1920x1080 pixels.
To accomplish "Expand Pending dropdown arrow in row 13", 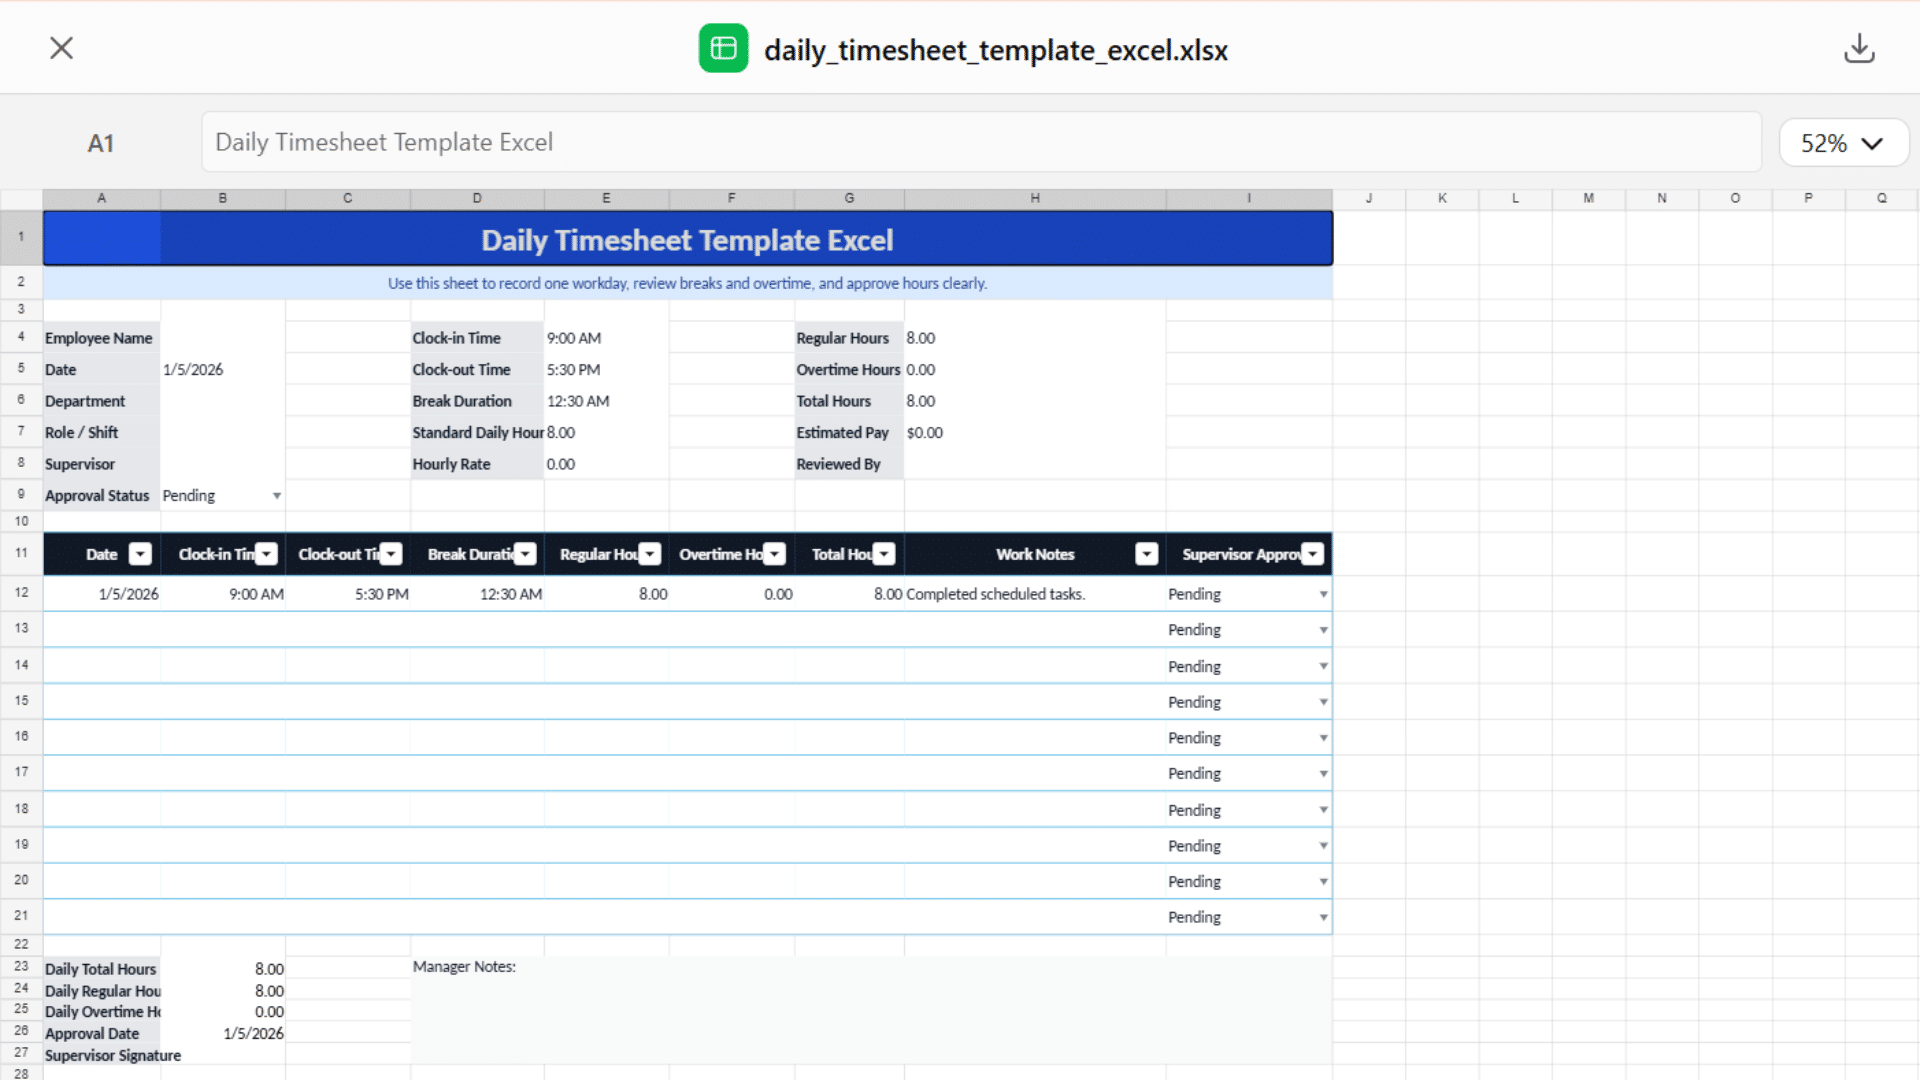I will (1323, 630).
